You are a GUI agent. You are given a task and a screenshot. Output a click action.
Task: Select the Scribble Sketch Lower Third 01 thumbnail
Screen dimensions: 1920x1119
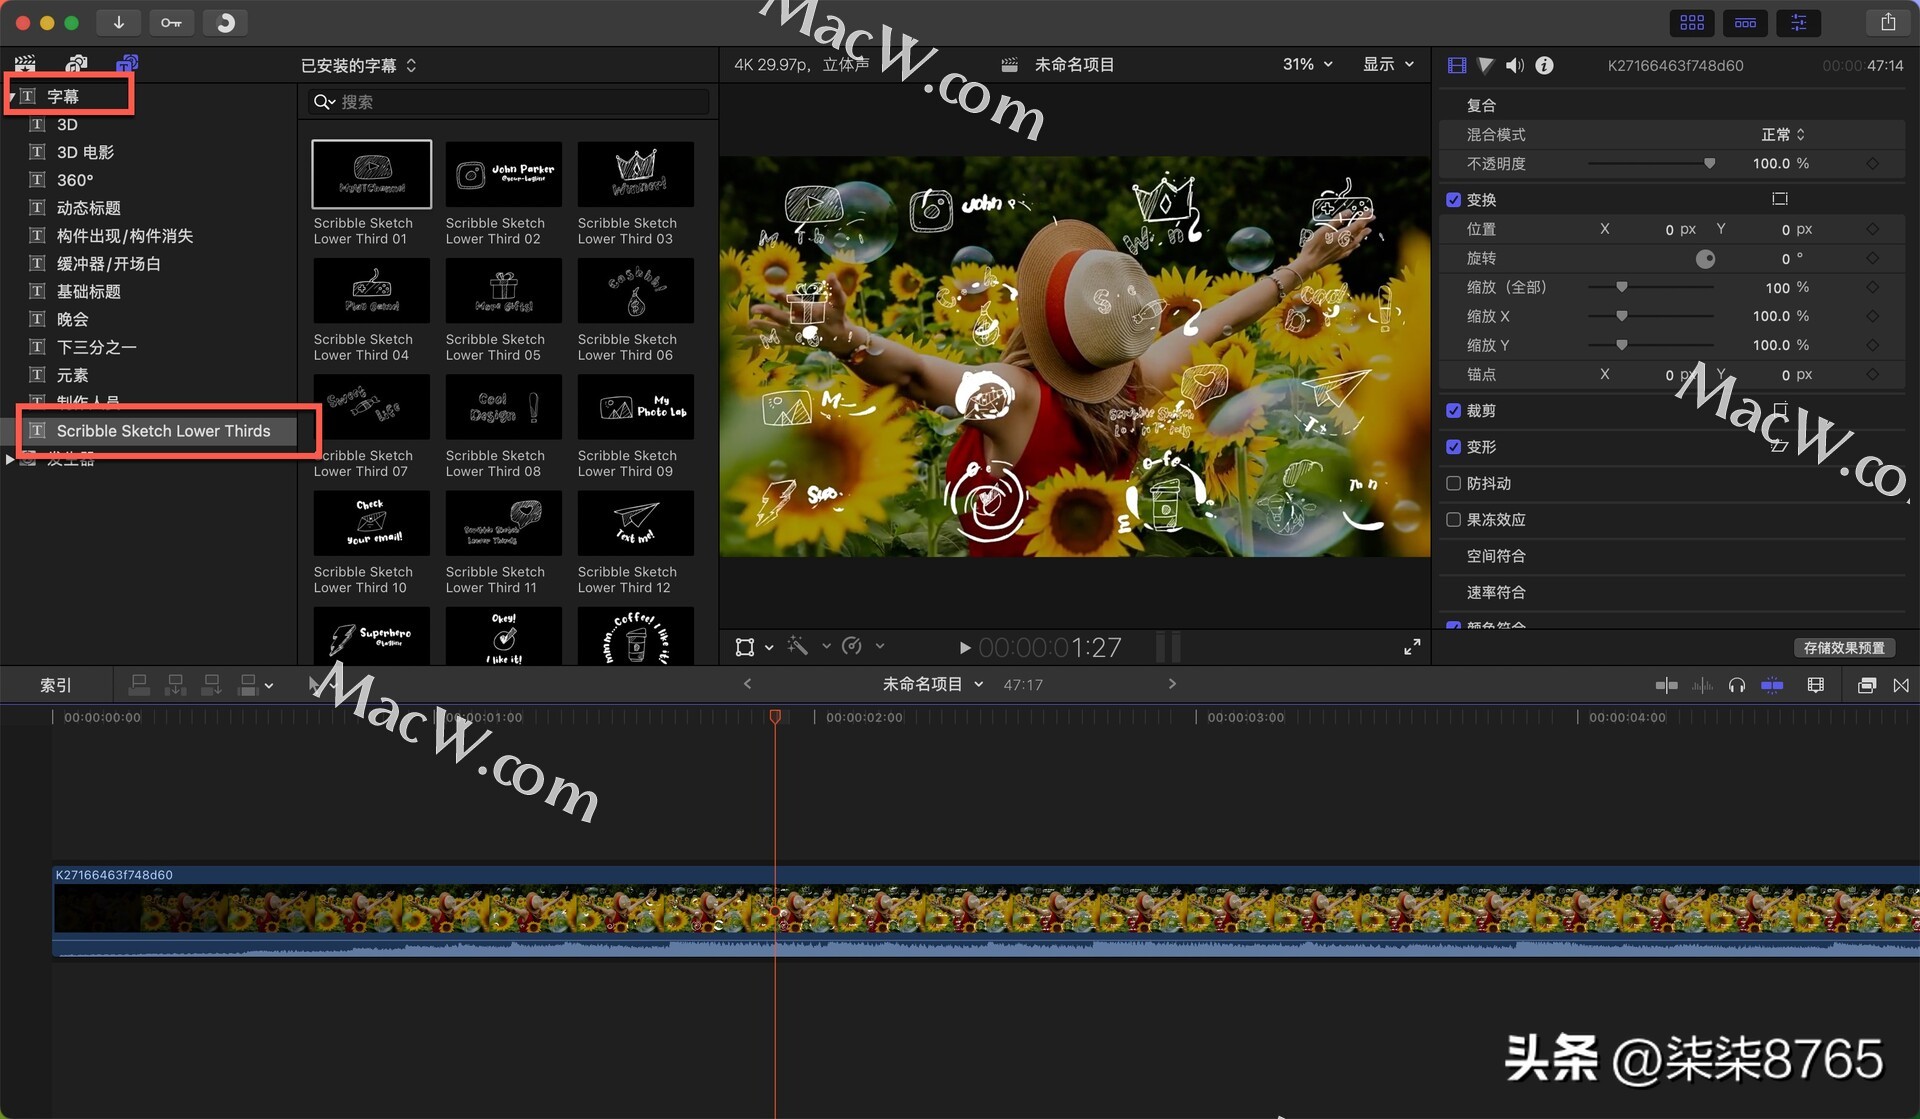point(371,174)
